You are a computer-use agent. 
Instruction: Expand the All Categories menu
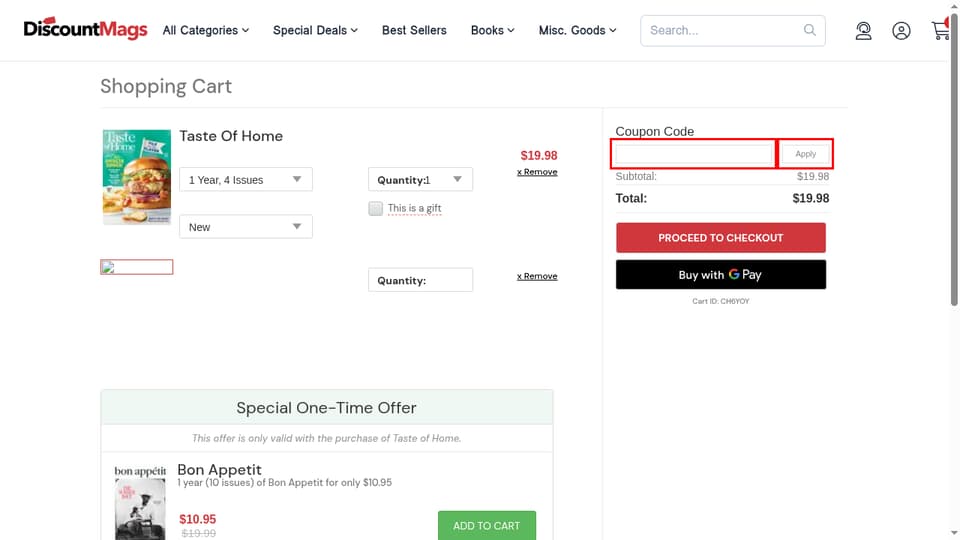coord(206,30)
